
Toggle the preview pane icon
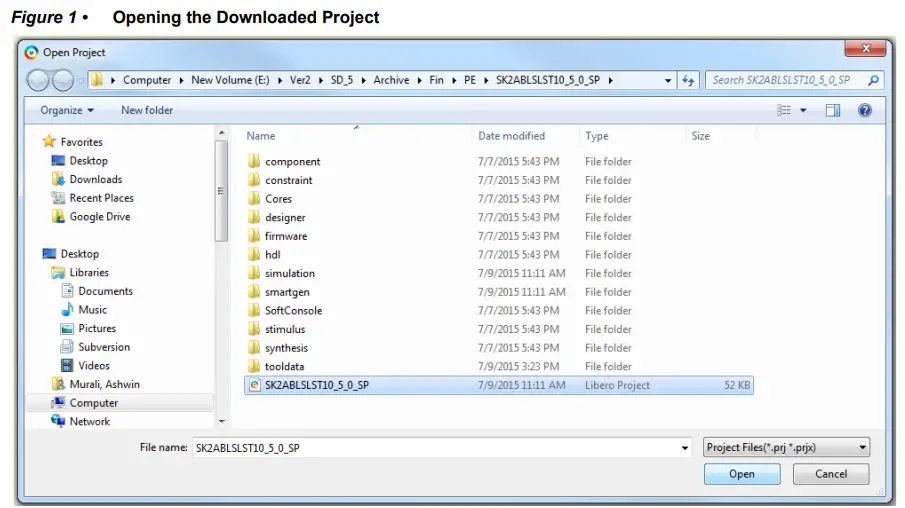[x=833, y=110]
